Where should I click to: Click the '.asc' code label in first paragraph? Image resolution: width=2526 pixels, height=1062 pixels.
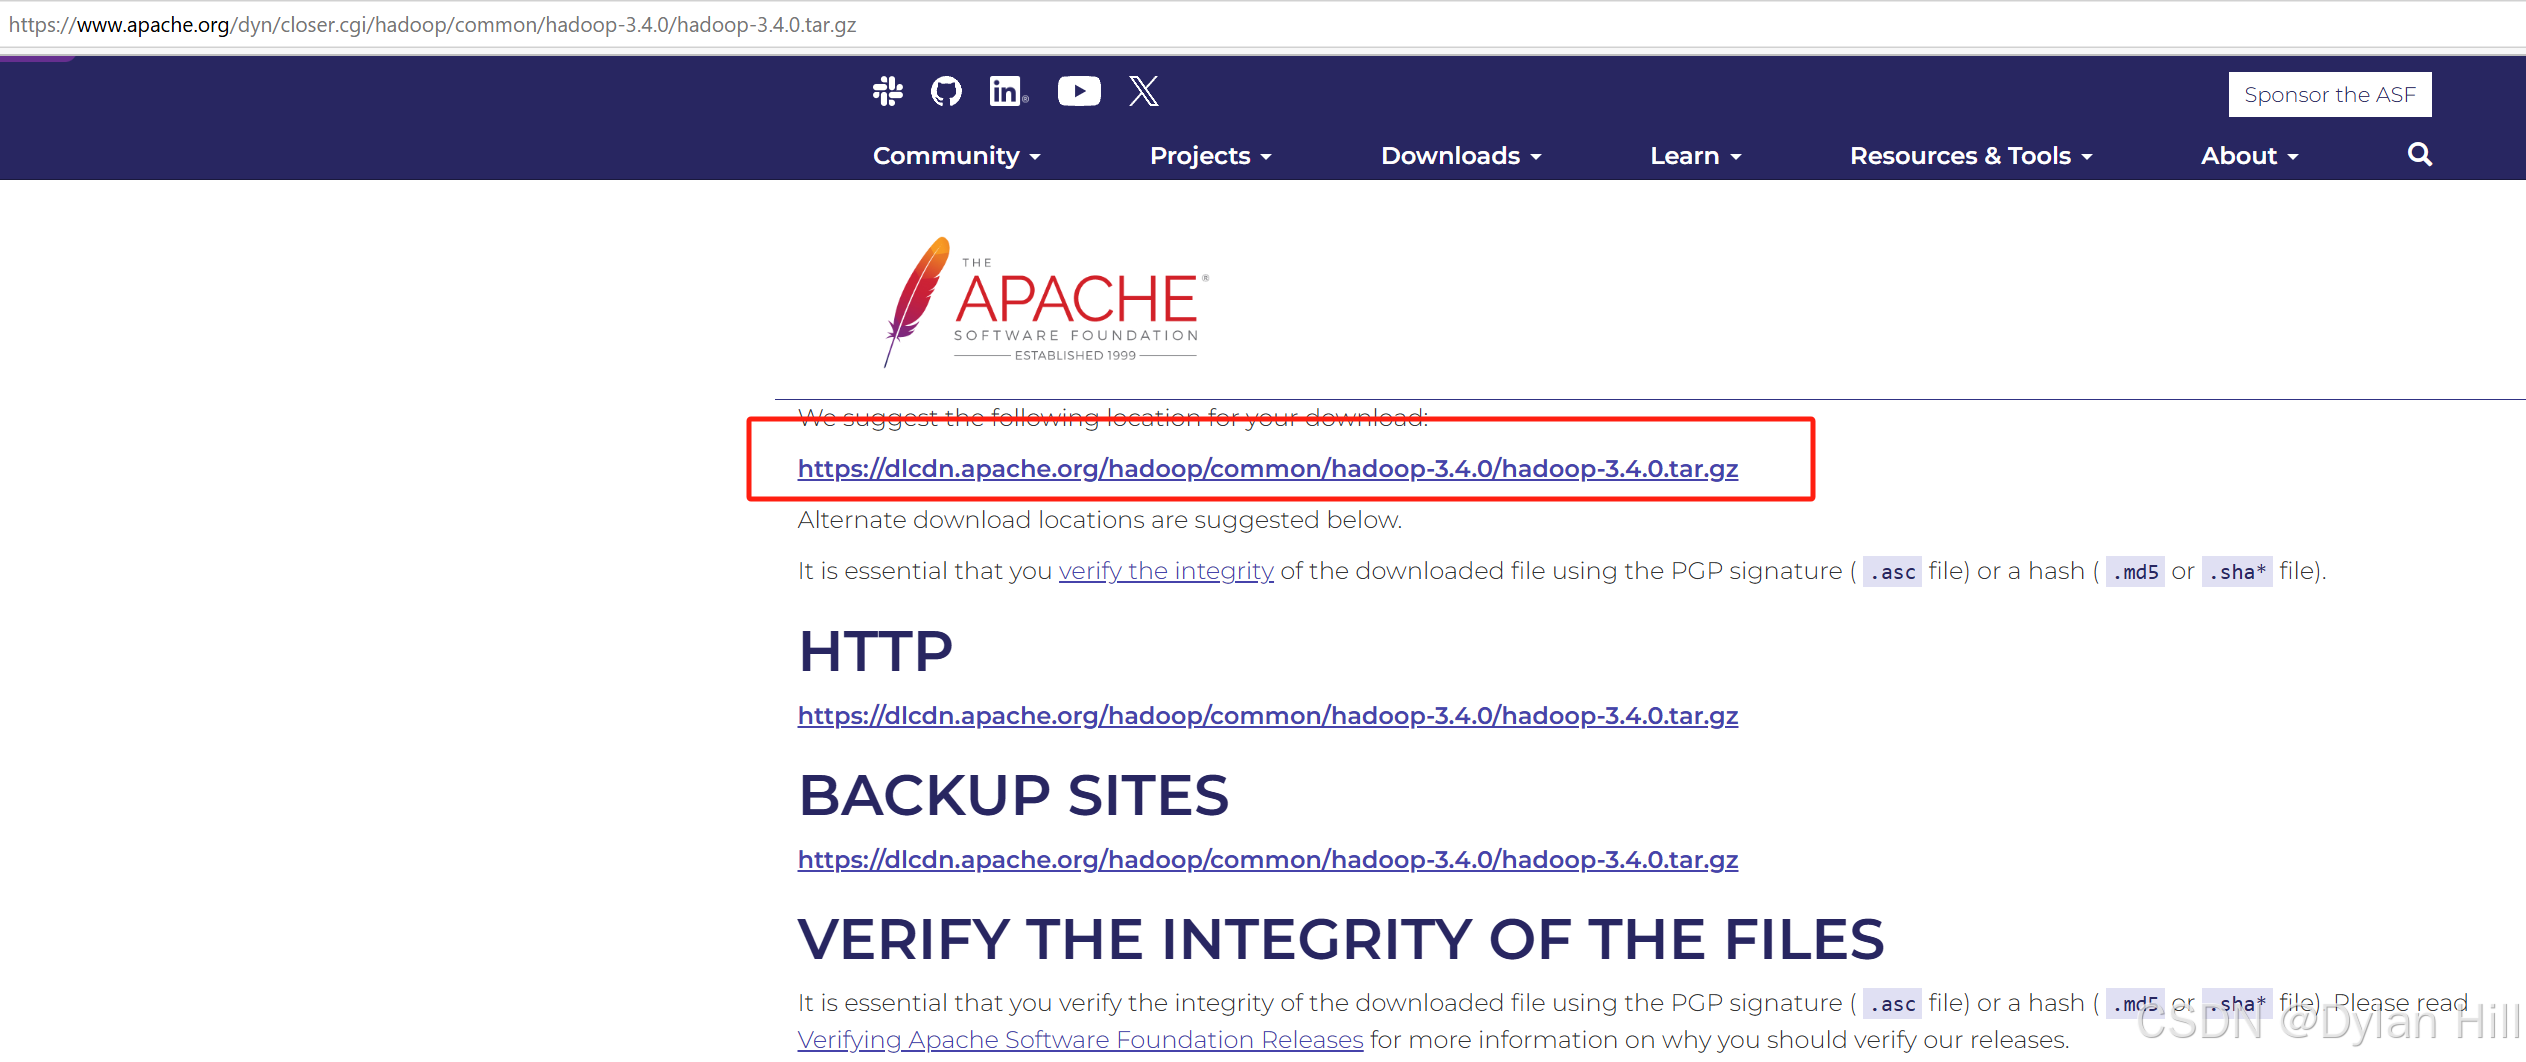[x=1892, y=572]
